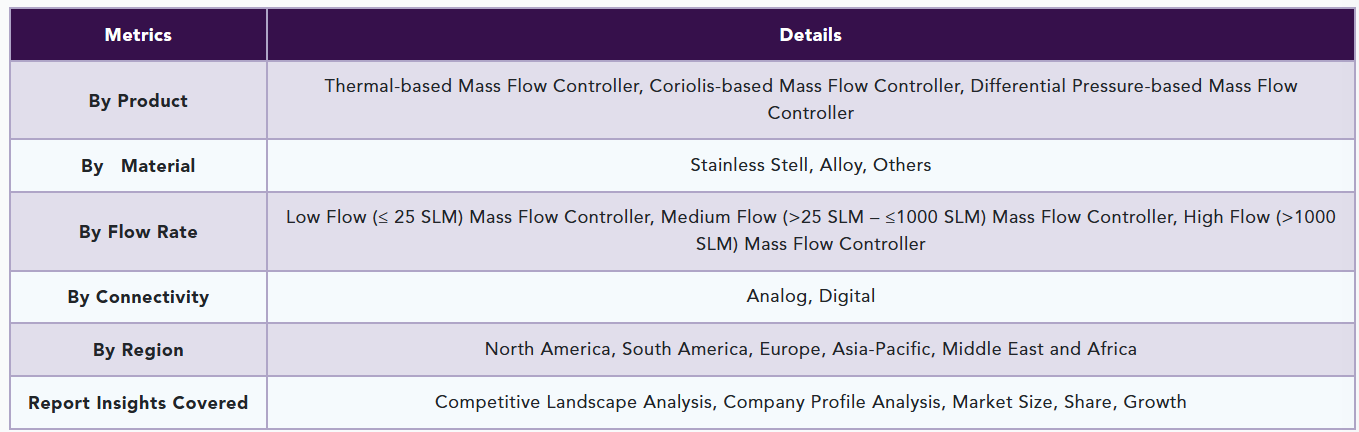Click the Middle East and Africa text

tap(1039, 349)
